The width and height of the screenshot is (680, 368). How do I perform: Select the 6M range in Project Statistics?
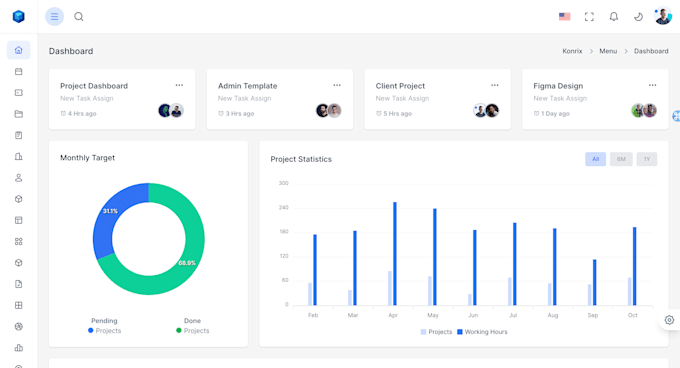pos(621,159)
